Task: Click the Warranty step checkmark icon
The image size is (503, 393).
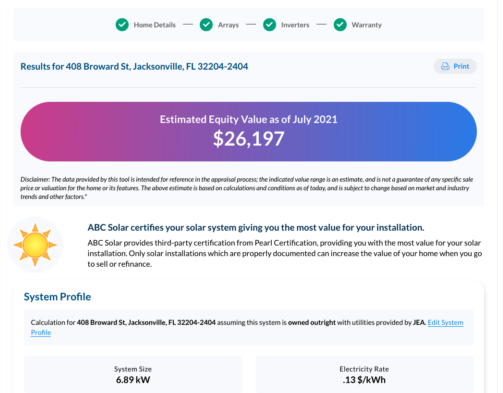Action: (x=340, y=25)
